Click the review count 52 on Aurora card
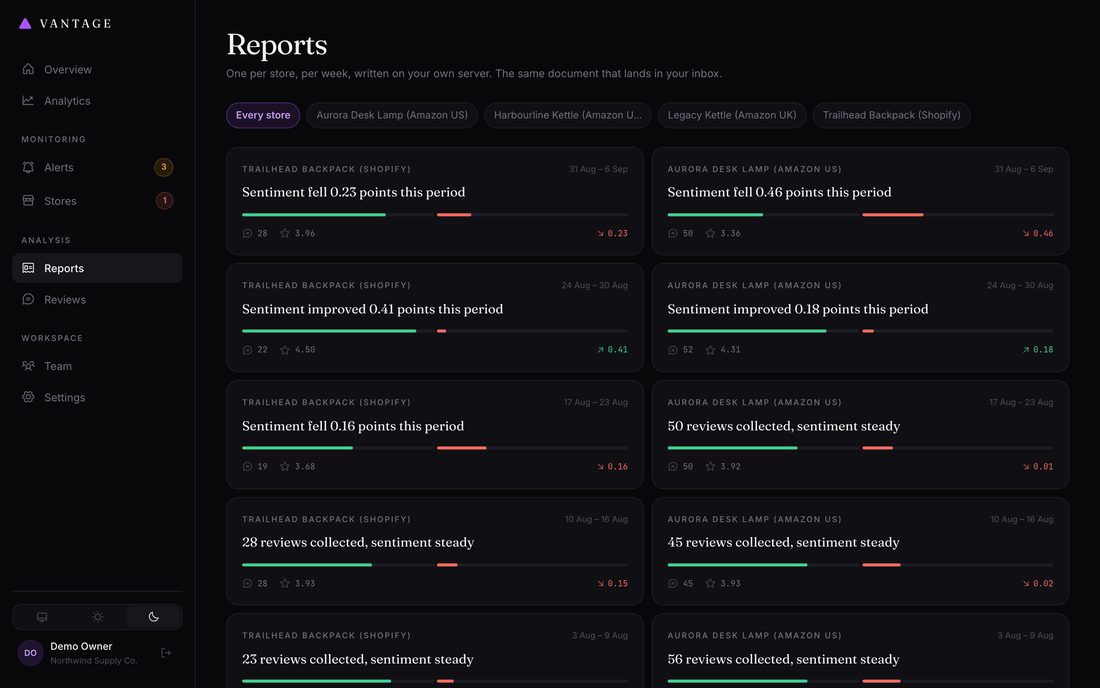The width and height of the screenshot is (1100, 688). tap(688, 350)
